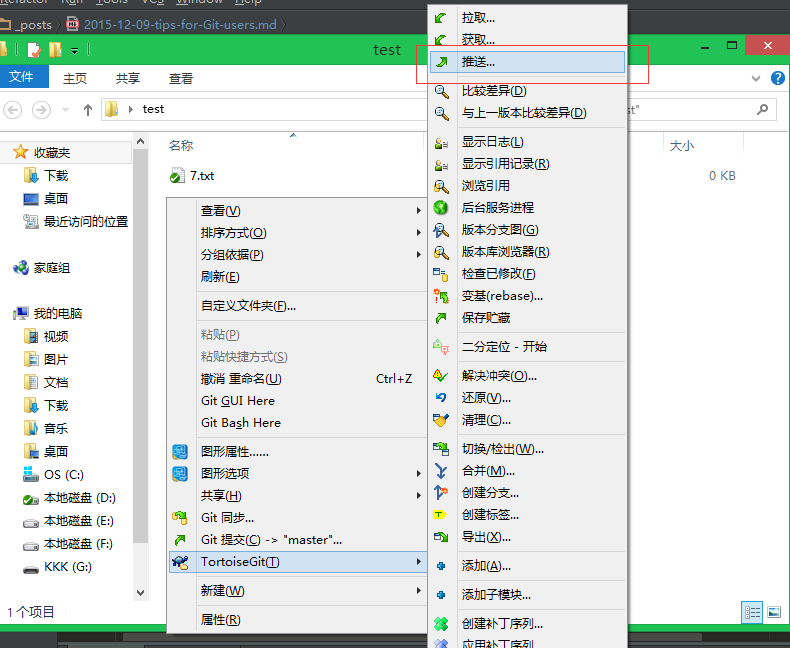Open the 主页 ribbon tab
The height and width of the screenshot is (648, 790).
pyautogui.click(x=75, y=78)
